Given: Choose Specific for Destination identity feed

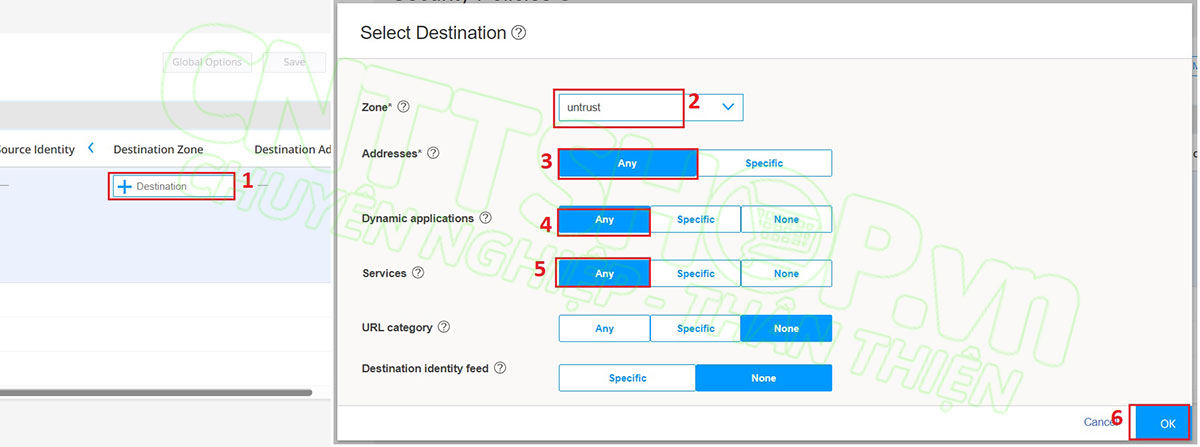Looking at the screenshot, I should point(627,378).
